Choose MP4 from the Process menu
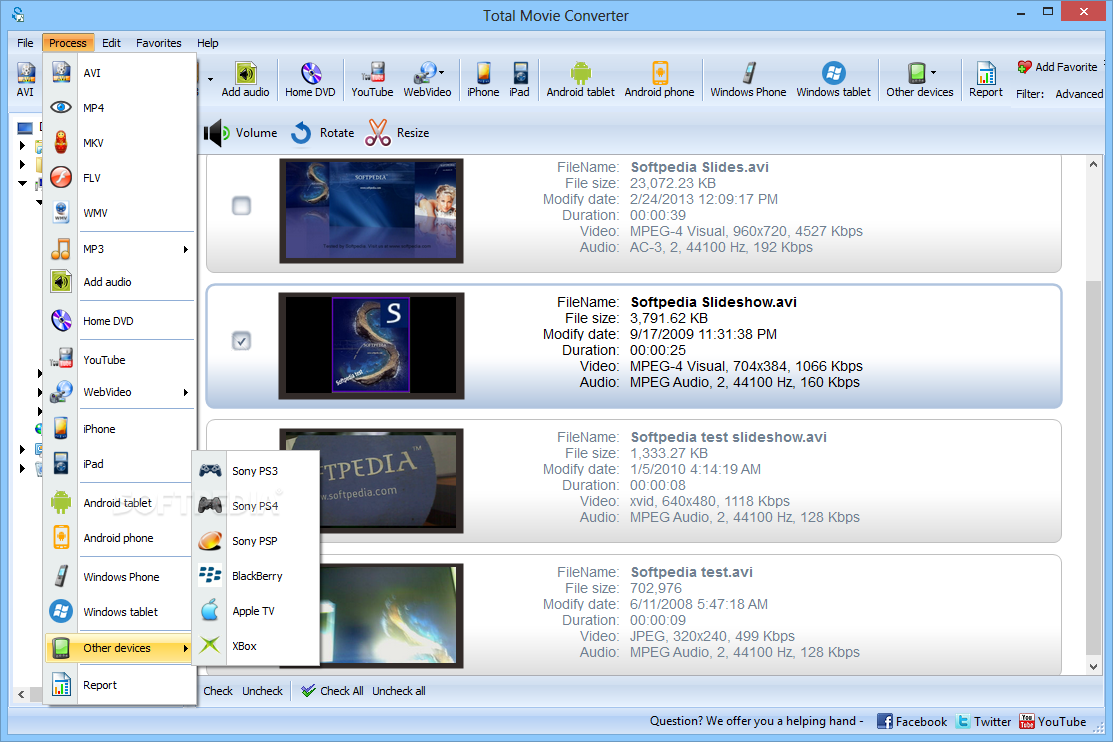 click(x=119, y=108)
